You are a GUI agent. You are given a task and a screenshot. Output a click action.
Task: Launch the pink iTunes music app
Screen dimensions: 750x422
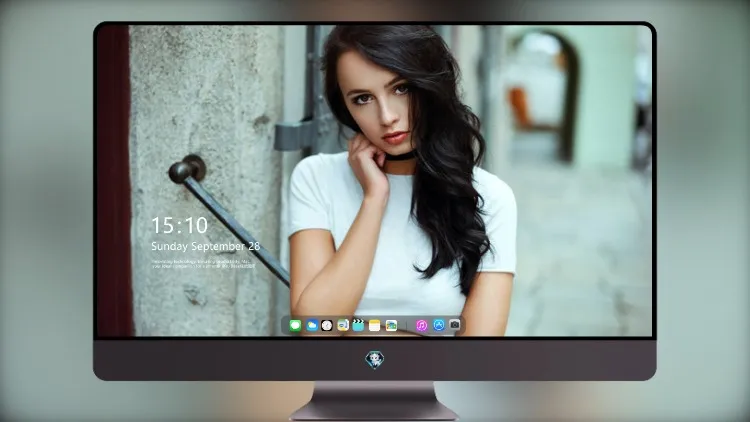coord(421,325)
